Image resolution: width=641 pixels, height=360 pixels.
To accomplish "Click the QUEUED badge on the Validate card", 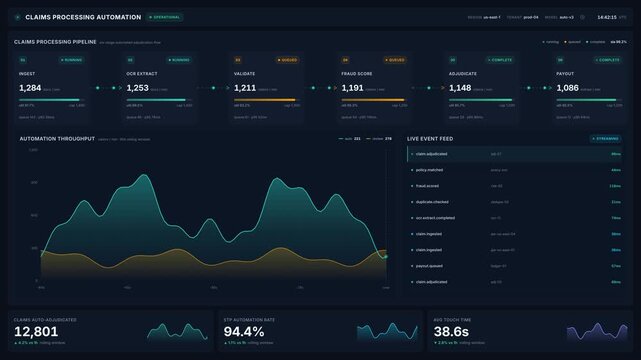I will (x=287, y=60).
